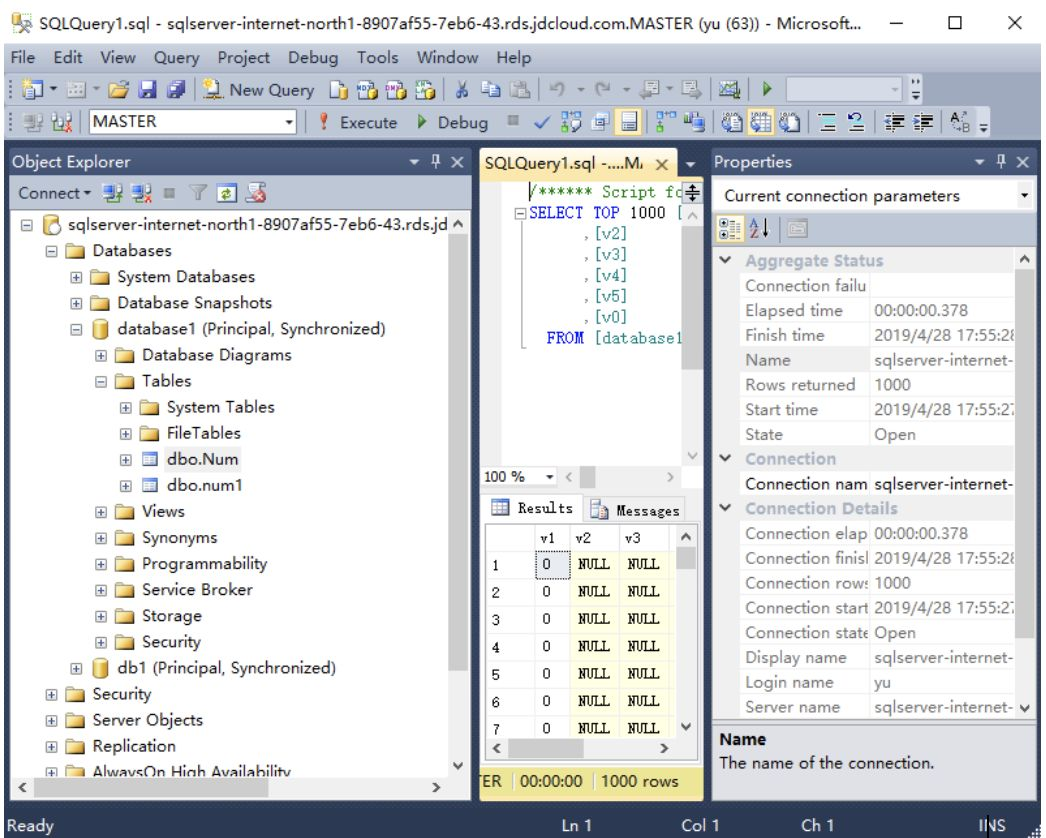The height and width of the screenshot is (838, 1046).
Task: Click the Increase Indent icon
Action: tap(923, 122)
